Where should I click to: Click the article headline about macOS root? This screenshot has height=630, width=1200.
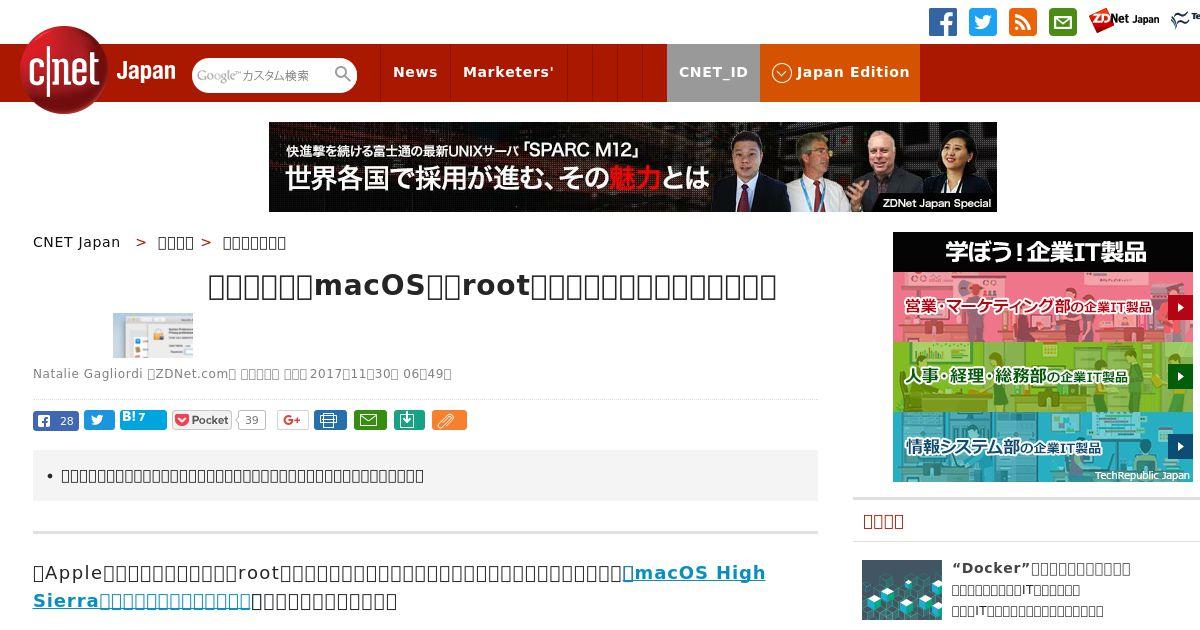(492, 286)
